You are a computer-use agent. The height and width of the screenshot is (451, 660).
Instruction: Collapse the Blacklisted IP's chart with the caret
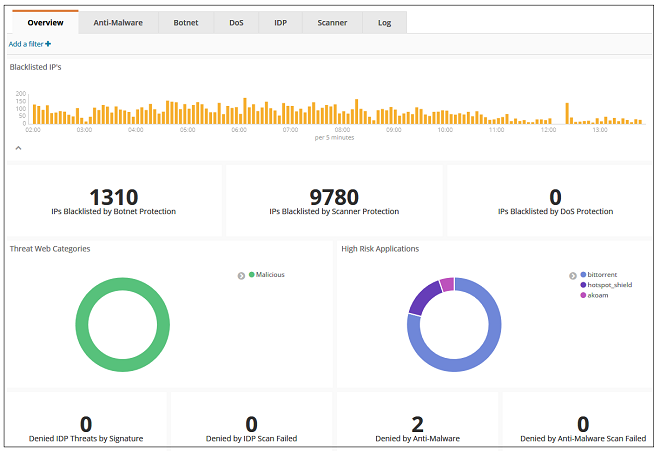coord(17,148)
